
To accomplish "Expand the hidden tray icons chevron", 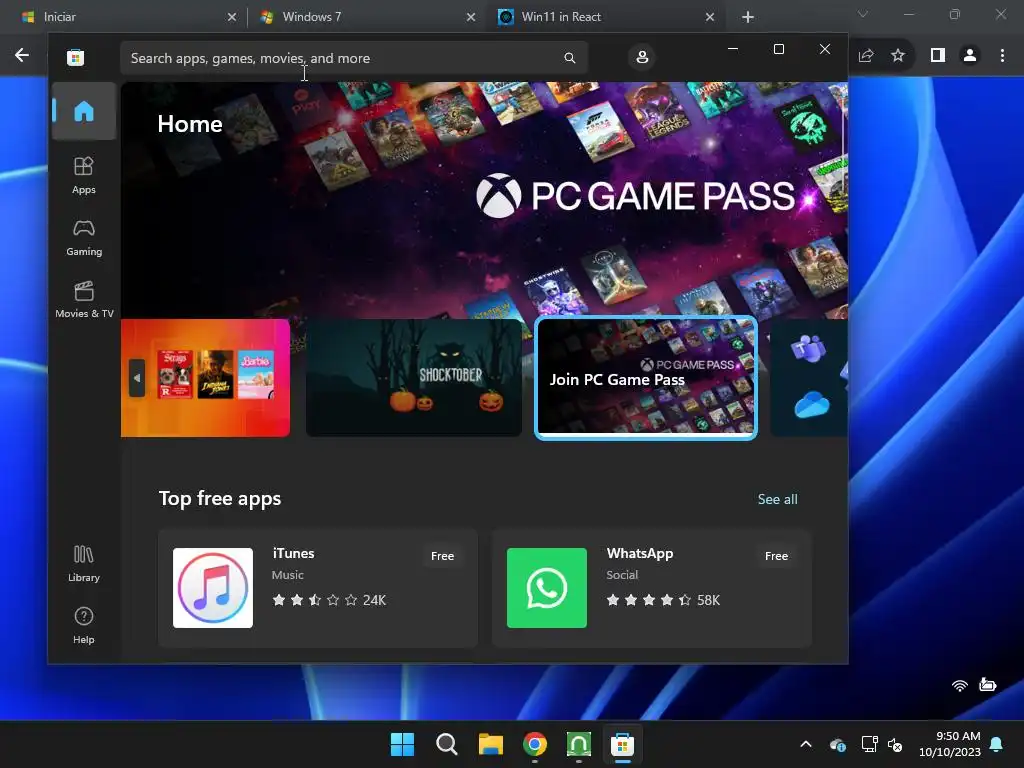I will 806,744.
